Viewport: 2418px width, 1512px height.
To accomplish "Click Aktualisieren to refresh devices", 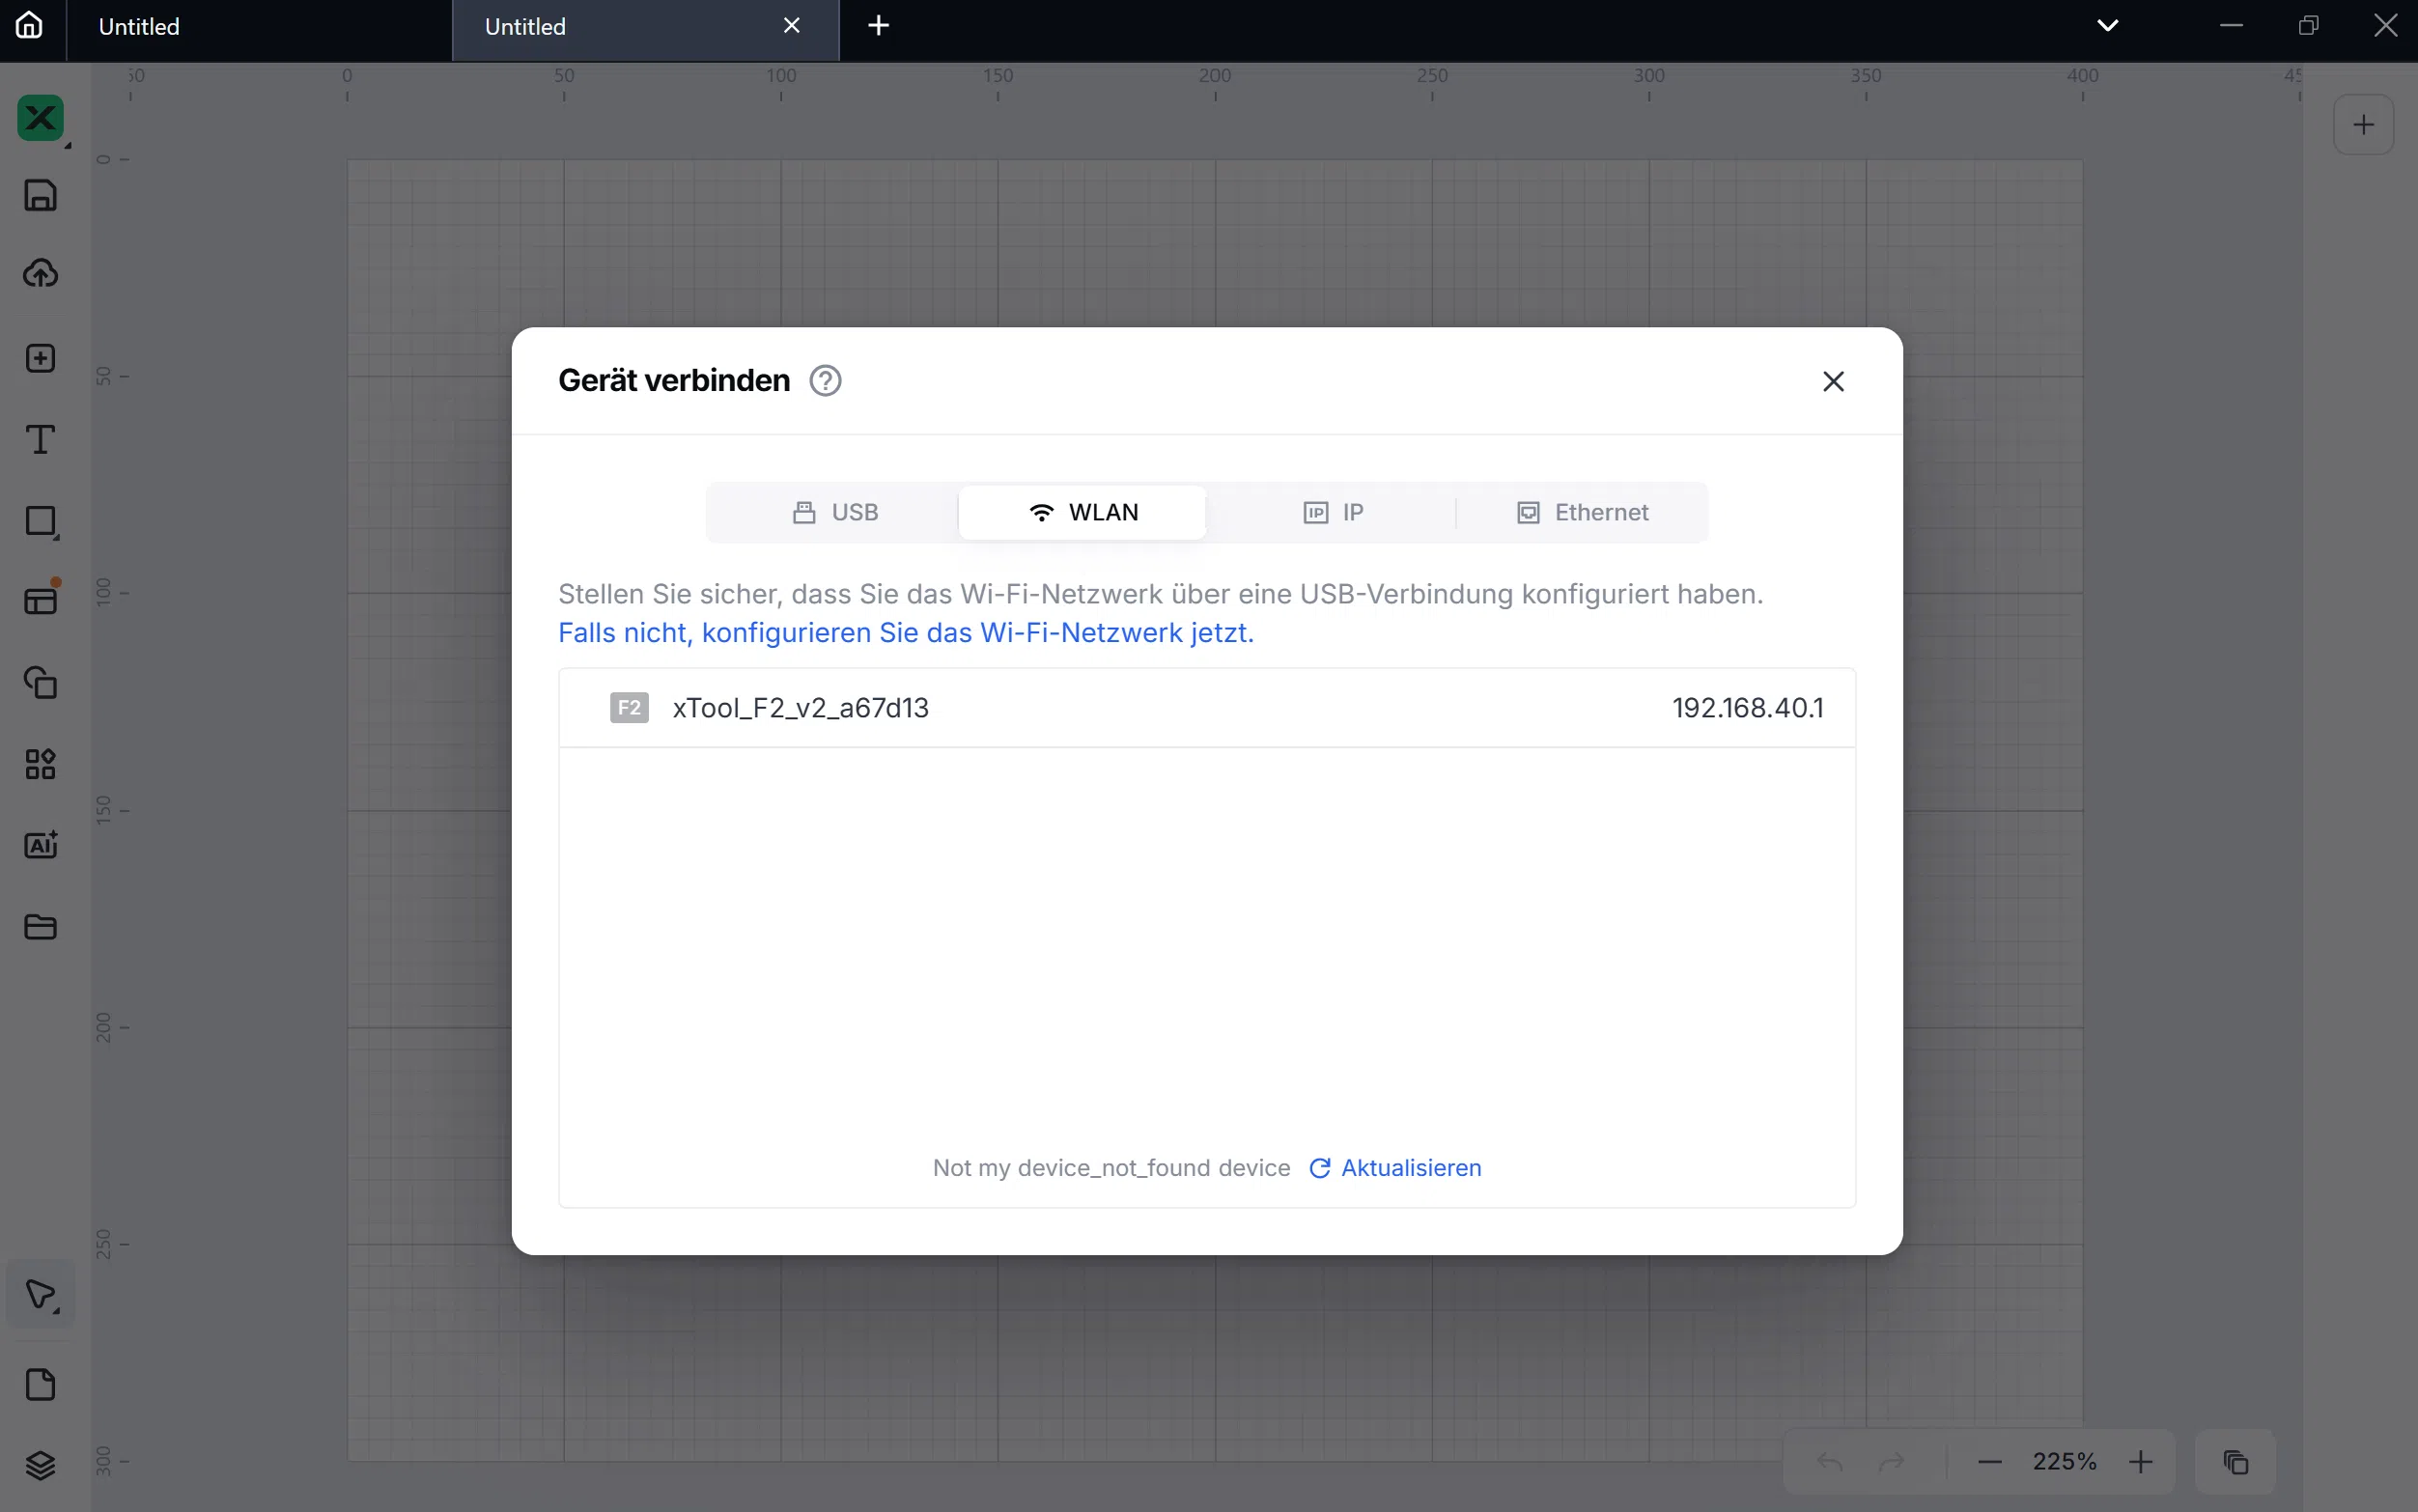I will click(x=1396, y=1168).
